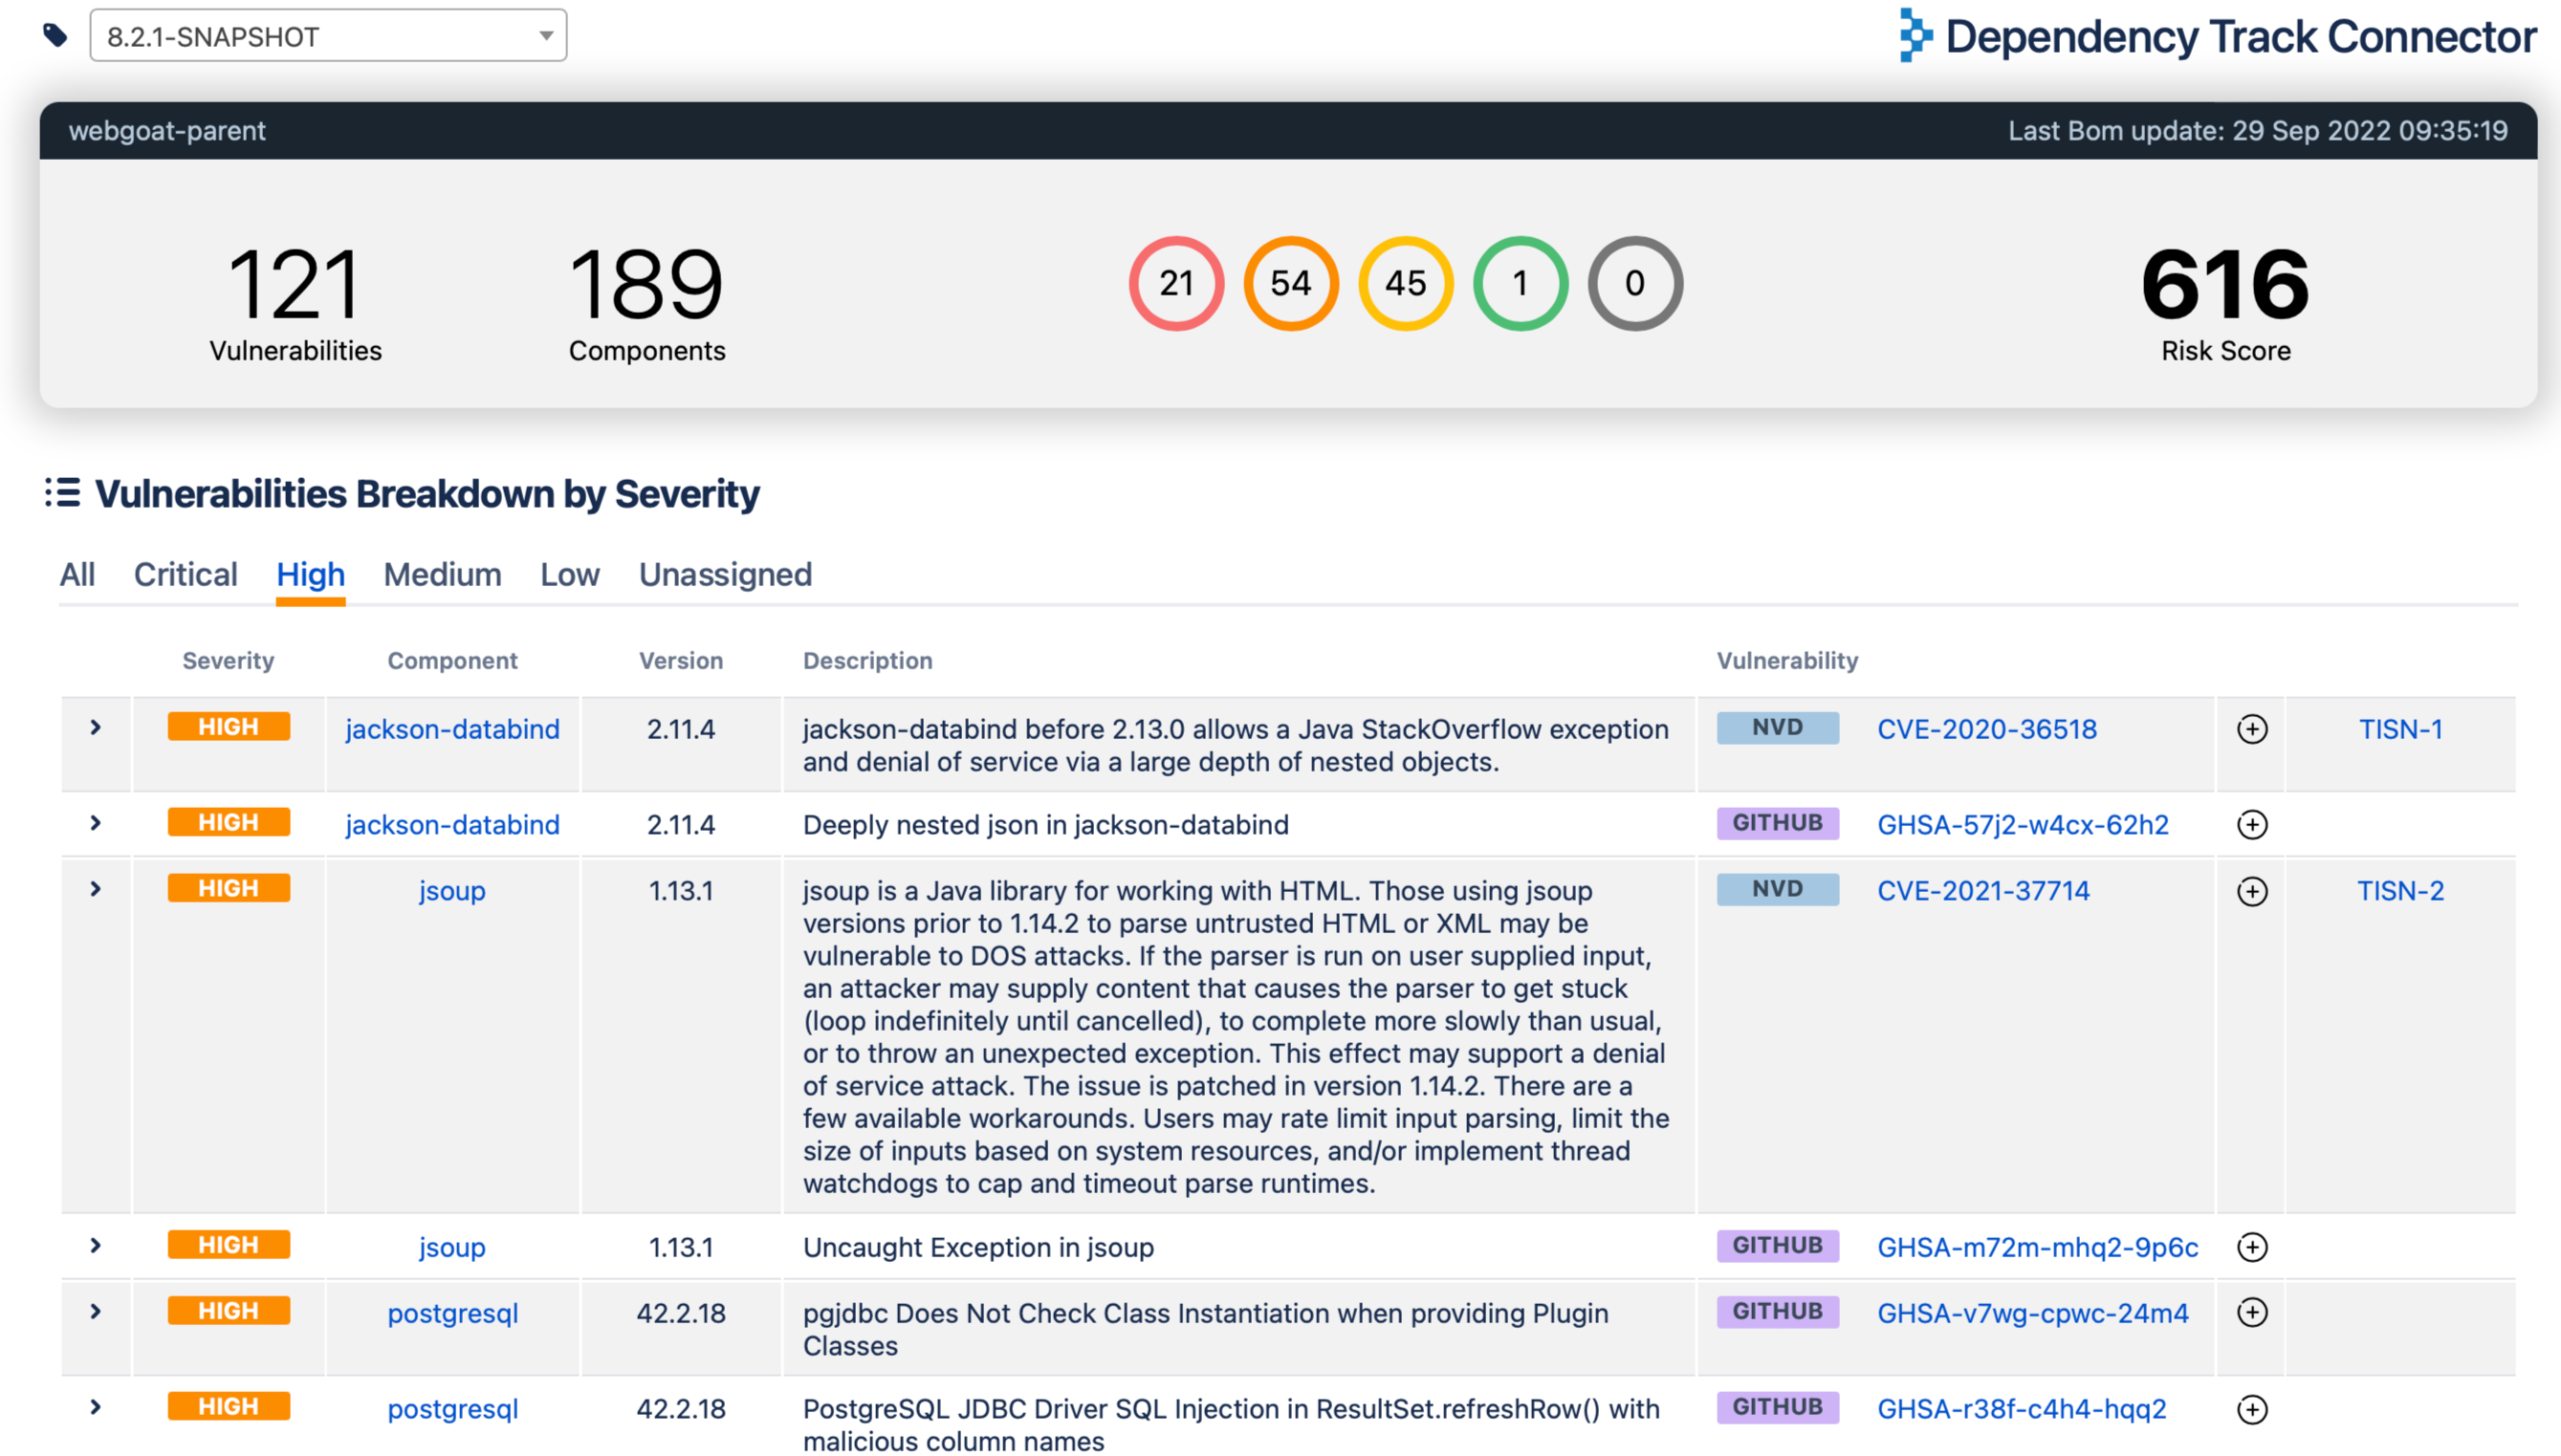Open the TISN-1 issue link
The height and width of the screenshot is (1456, 2561).
click(2399, 729)
